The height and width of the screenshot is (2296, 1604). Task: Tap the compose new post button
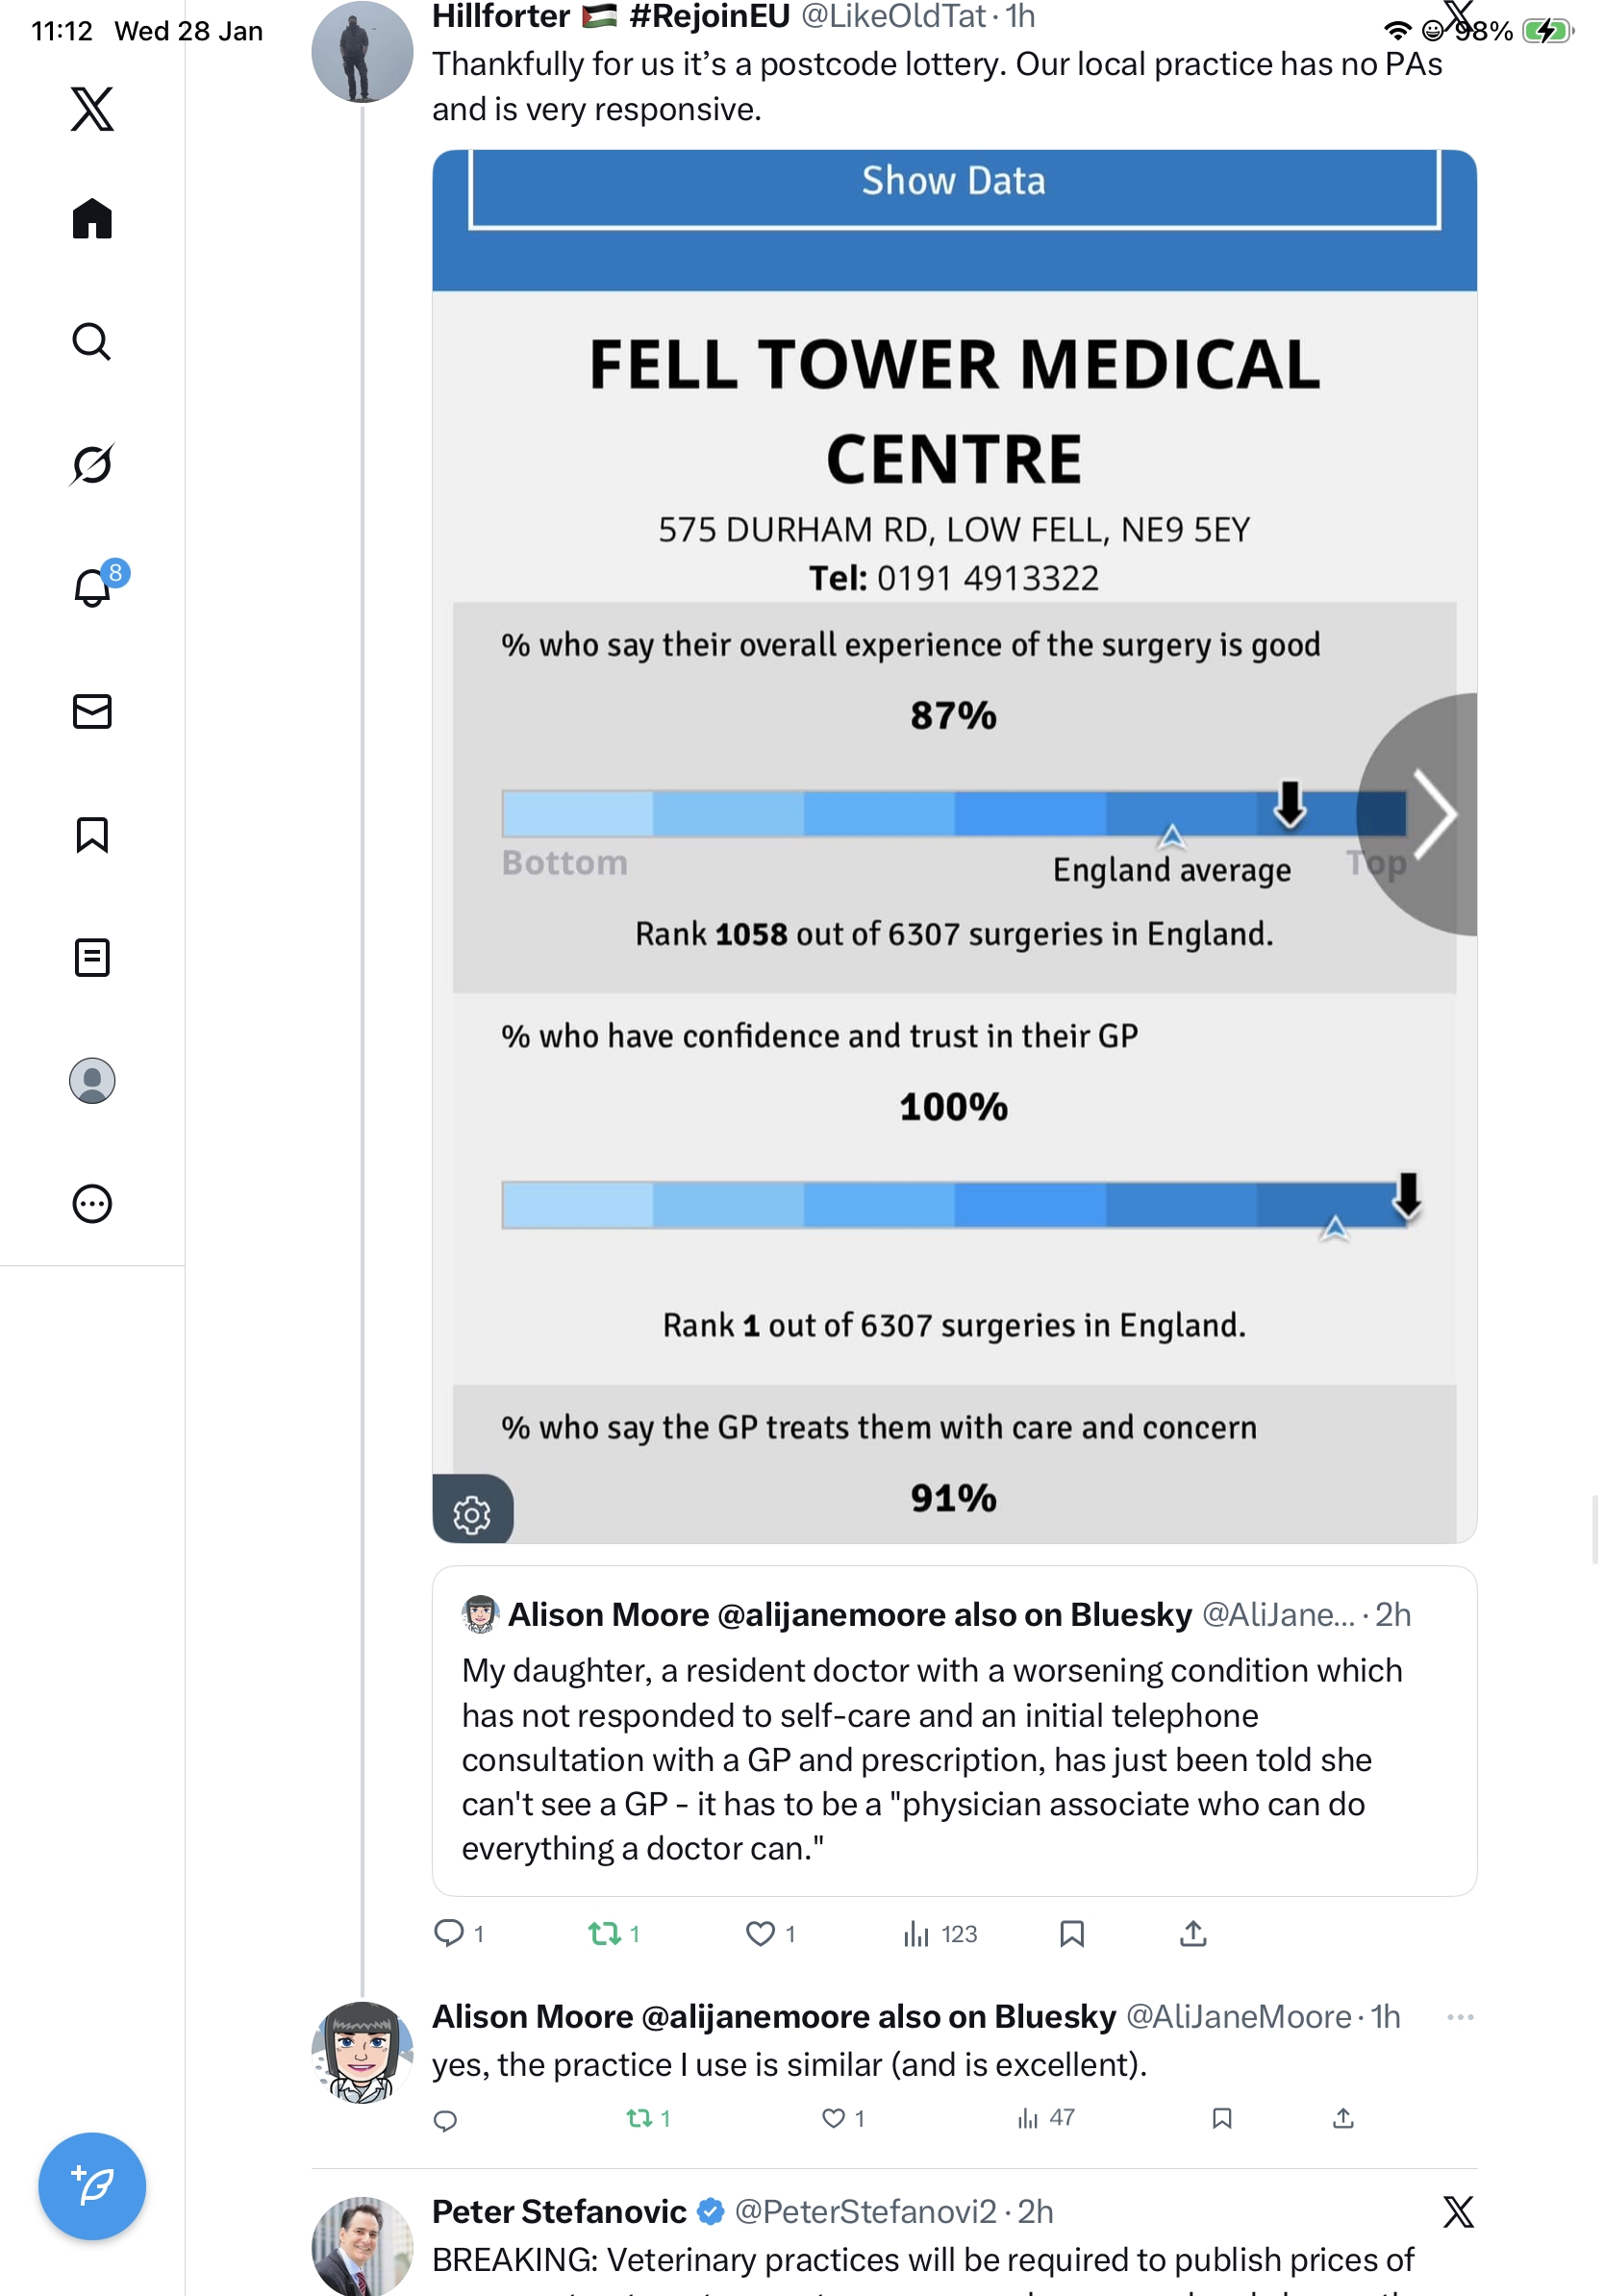[92, 2185]
